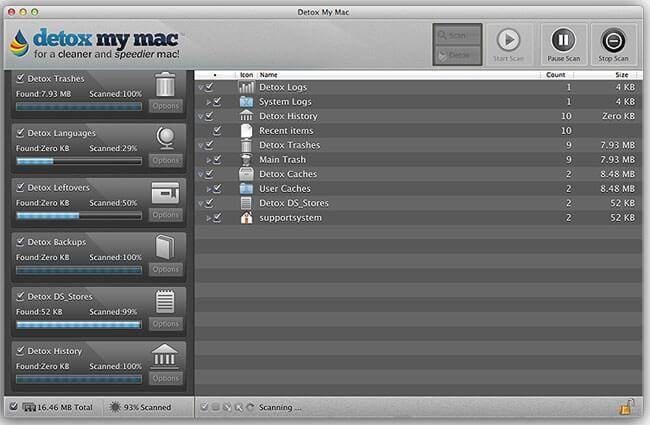This screenshot has height=425, width=650.
Task: Click the refresh arrow icon in status bar
Action: [x=250, y=407]
